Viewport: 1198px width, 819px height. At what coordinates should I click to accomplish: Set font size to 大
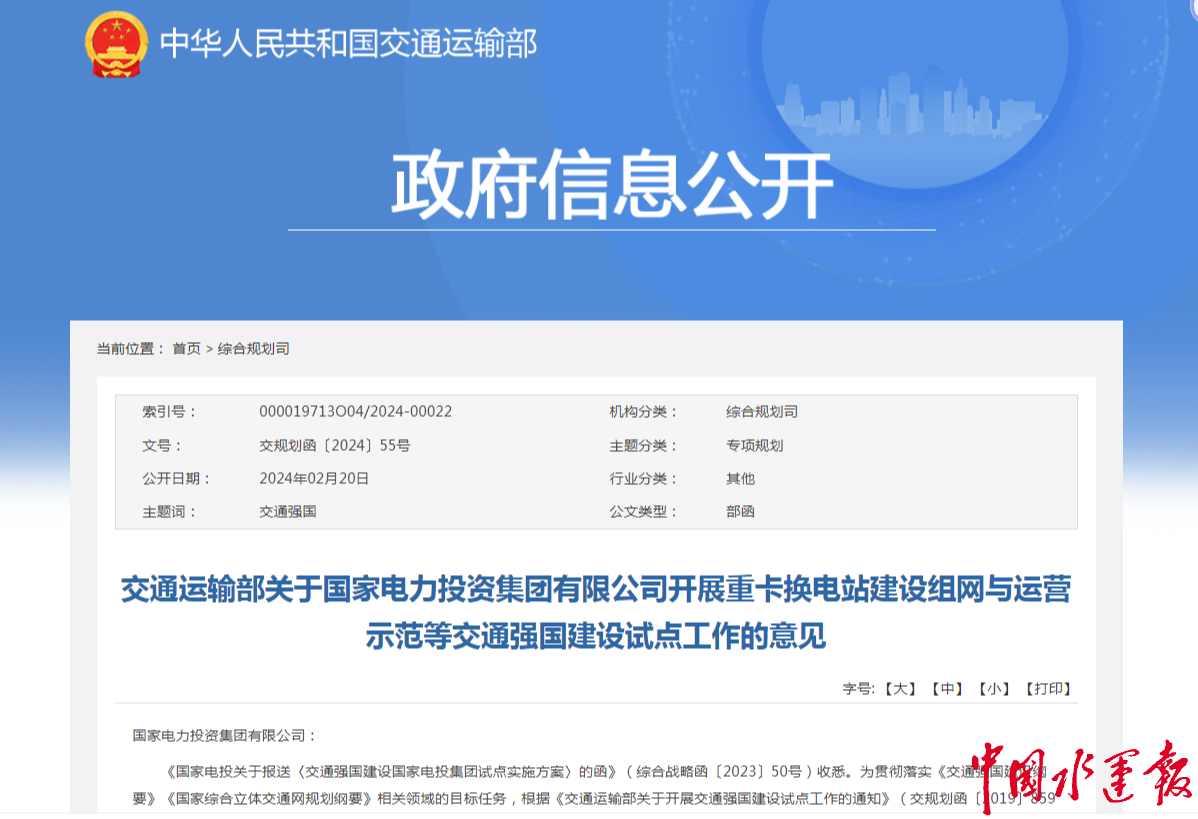(x=900, y=689)
